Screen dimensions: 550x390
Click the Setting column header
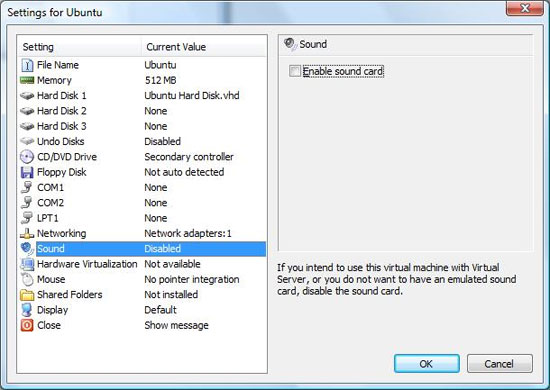click(x=79, y=47)
